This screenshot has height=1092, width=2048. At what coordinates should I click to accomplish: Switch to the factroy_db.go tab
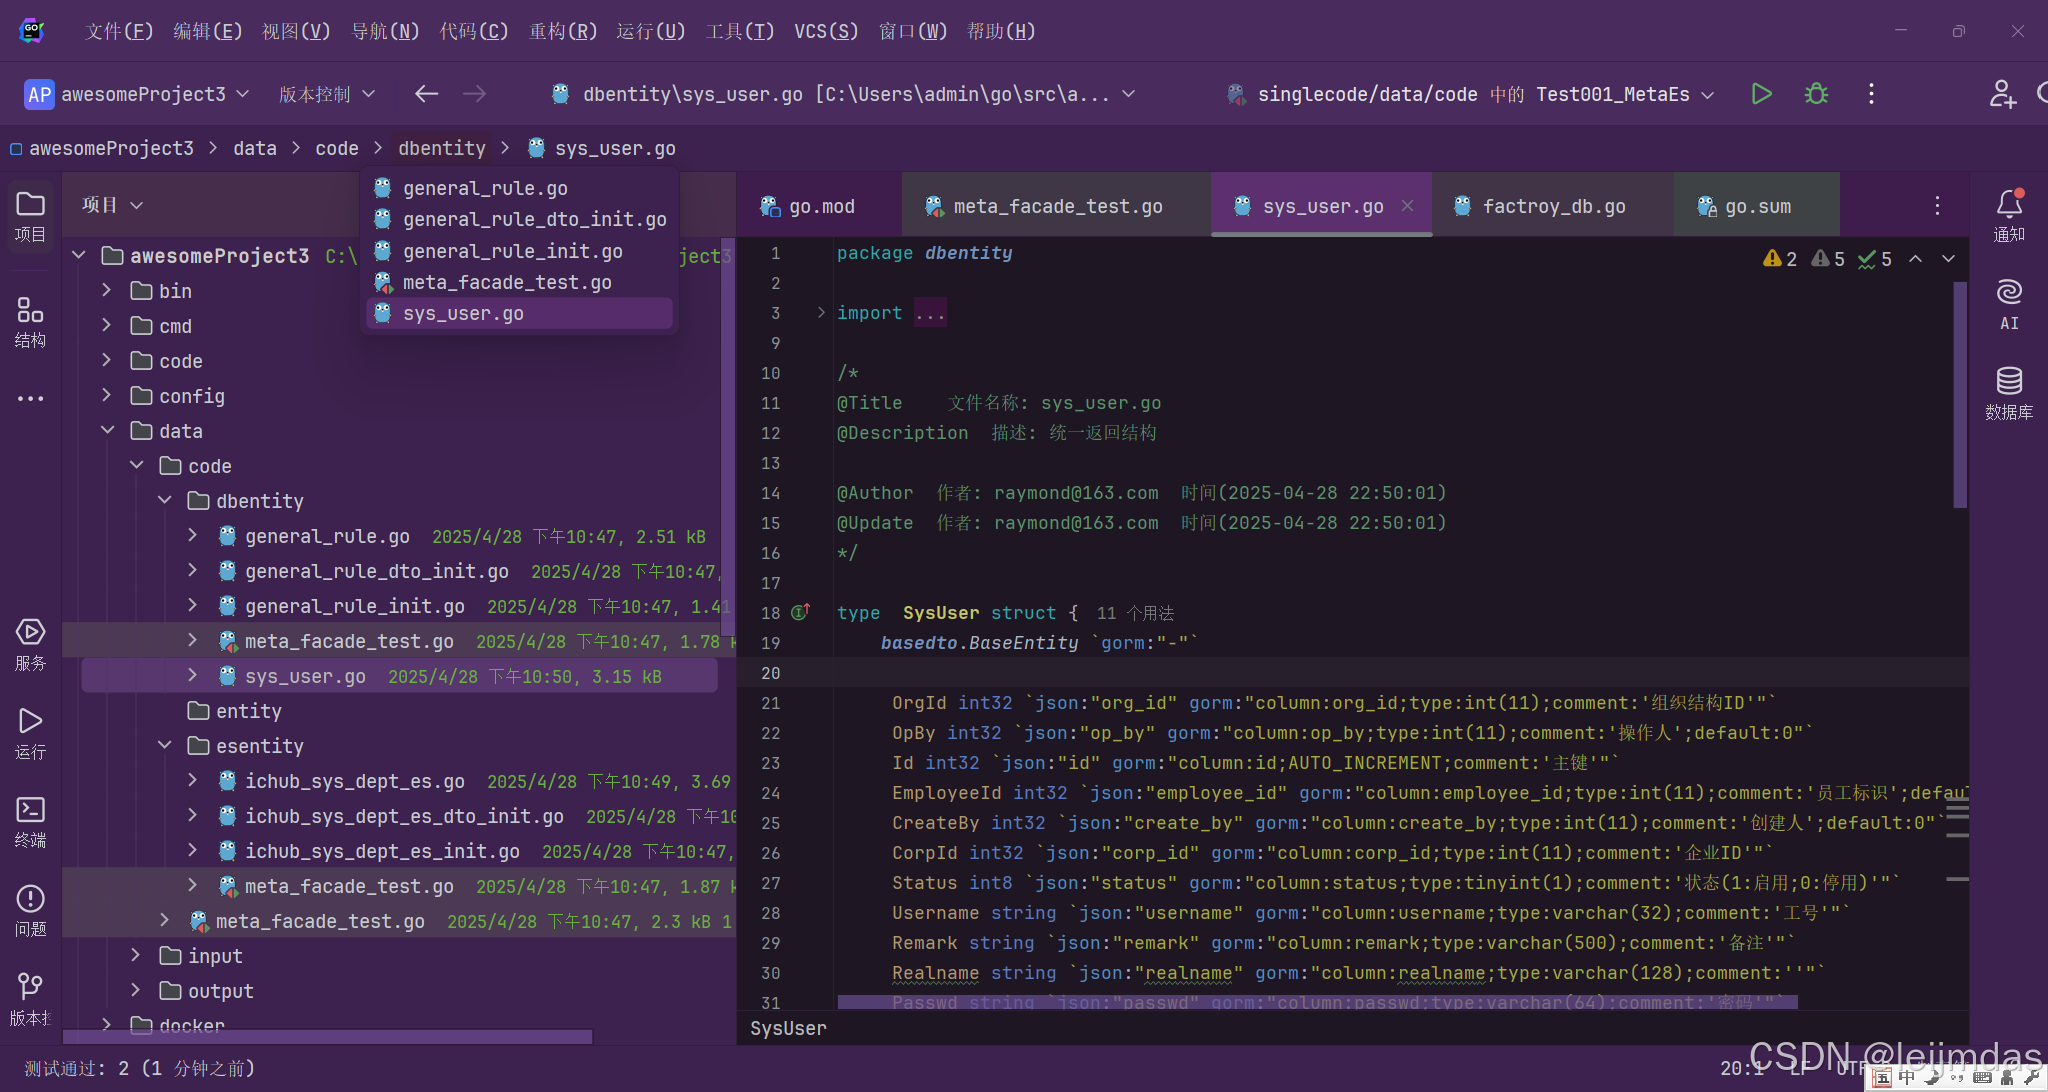(1553, 206)
